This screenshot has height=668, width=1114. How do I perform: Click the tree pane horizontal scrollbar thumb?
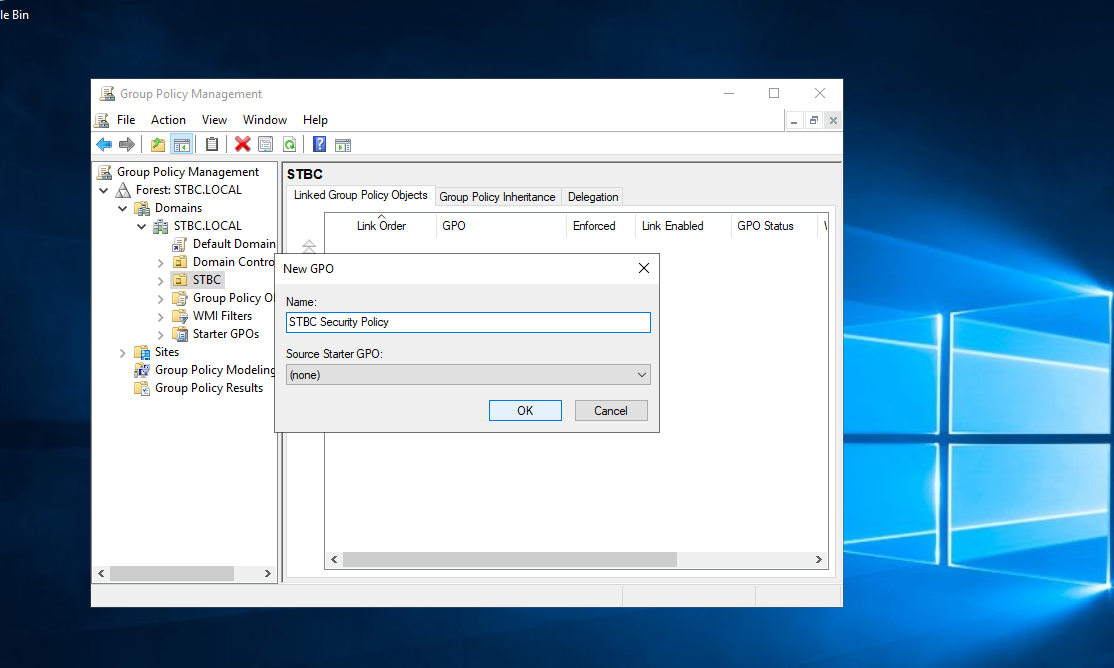coord(172,573)
